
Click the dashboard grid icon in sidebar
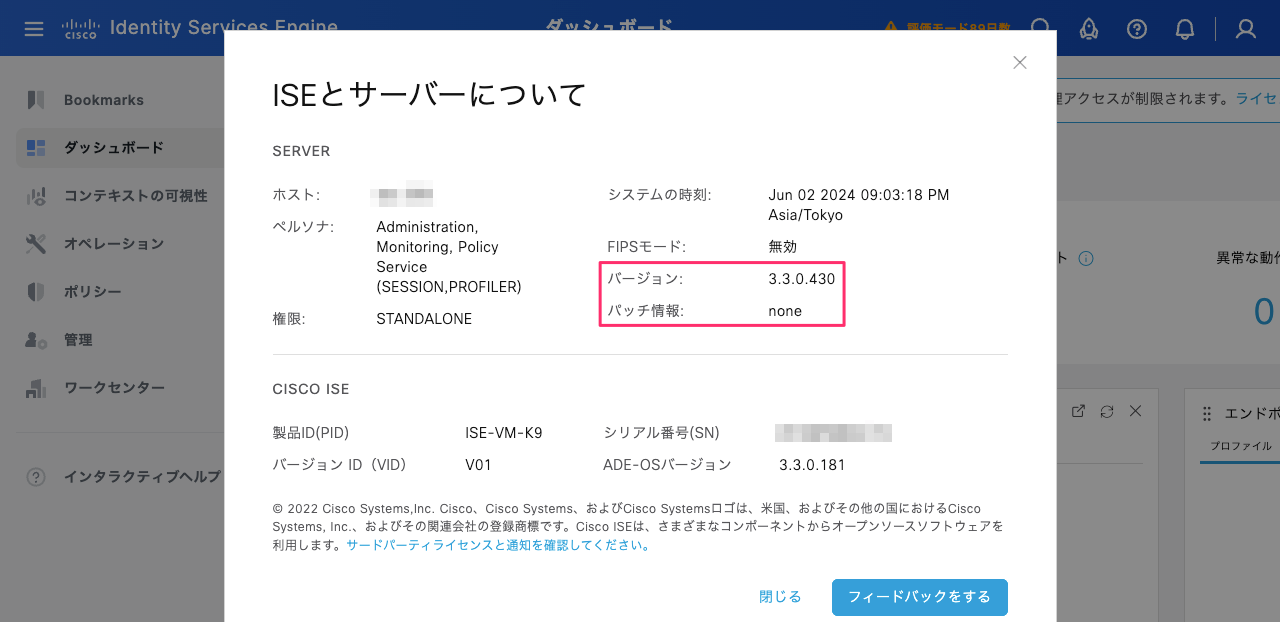tap(36, 148)
